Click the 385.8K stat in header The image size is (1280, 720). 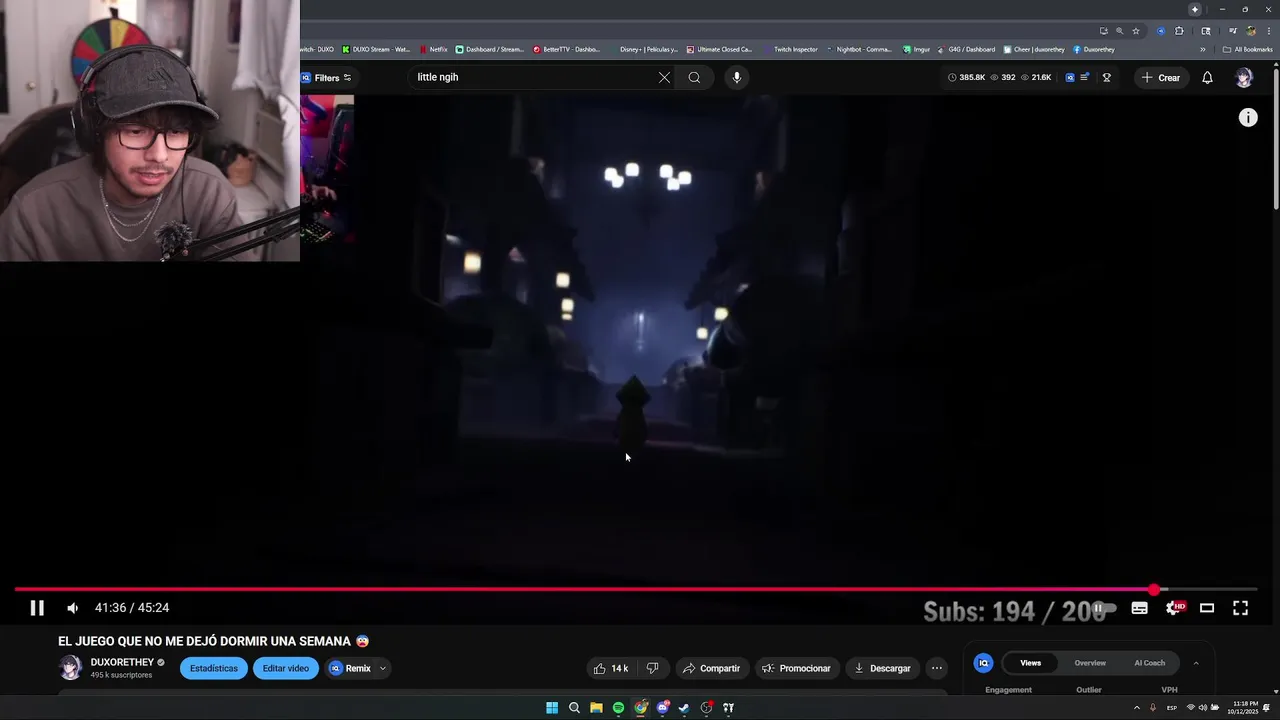tap(966, 77)
